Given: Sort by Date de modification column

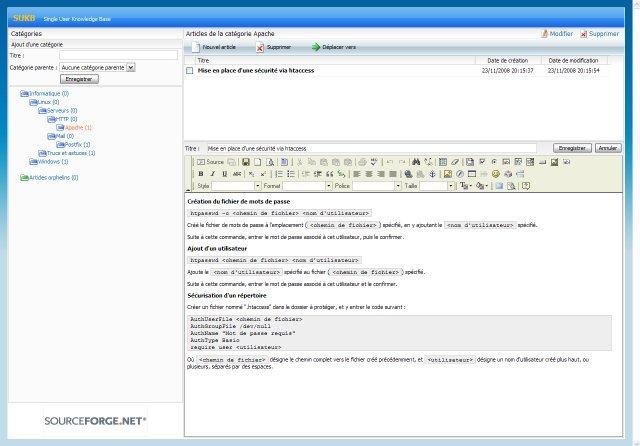Looking at the screenshot, I should (x=573, y=60).
